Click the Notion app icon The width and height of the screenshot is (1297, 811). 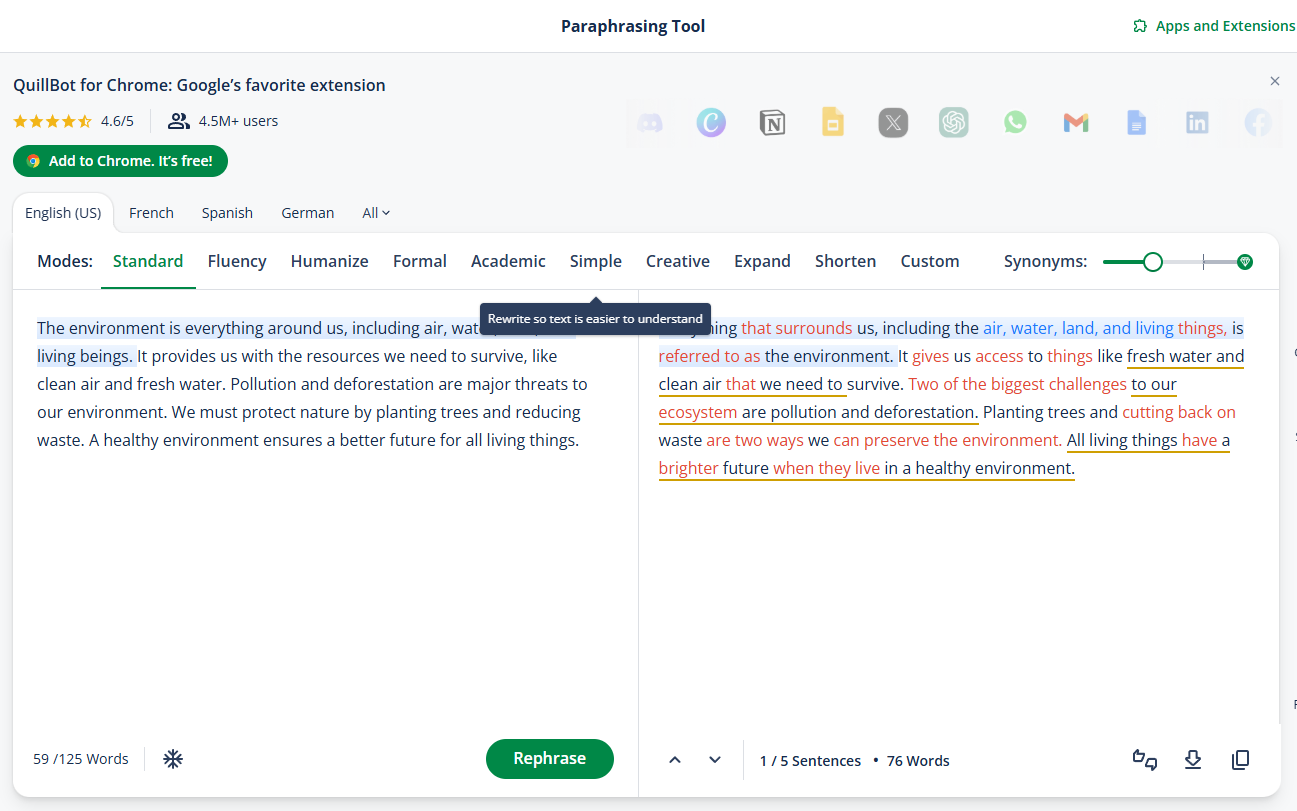point(772,123)
